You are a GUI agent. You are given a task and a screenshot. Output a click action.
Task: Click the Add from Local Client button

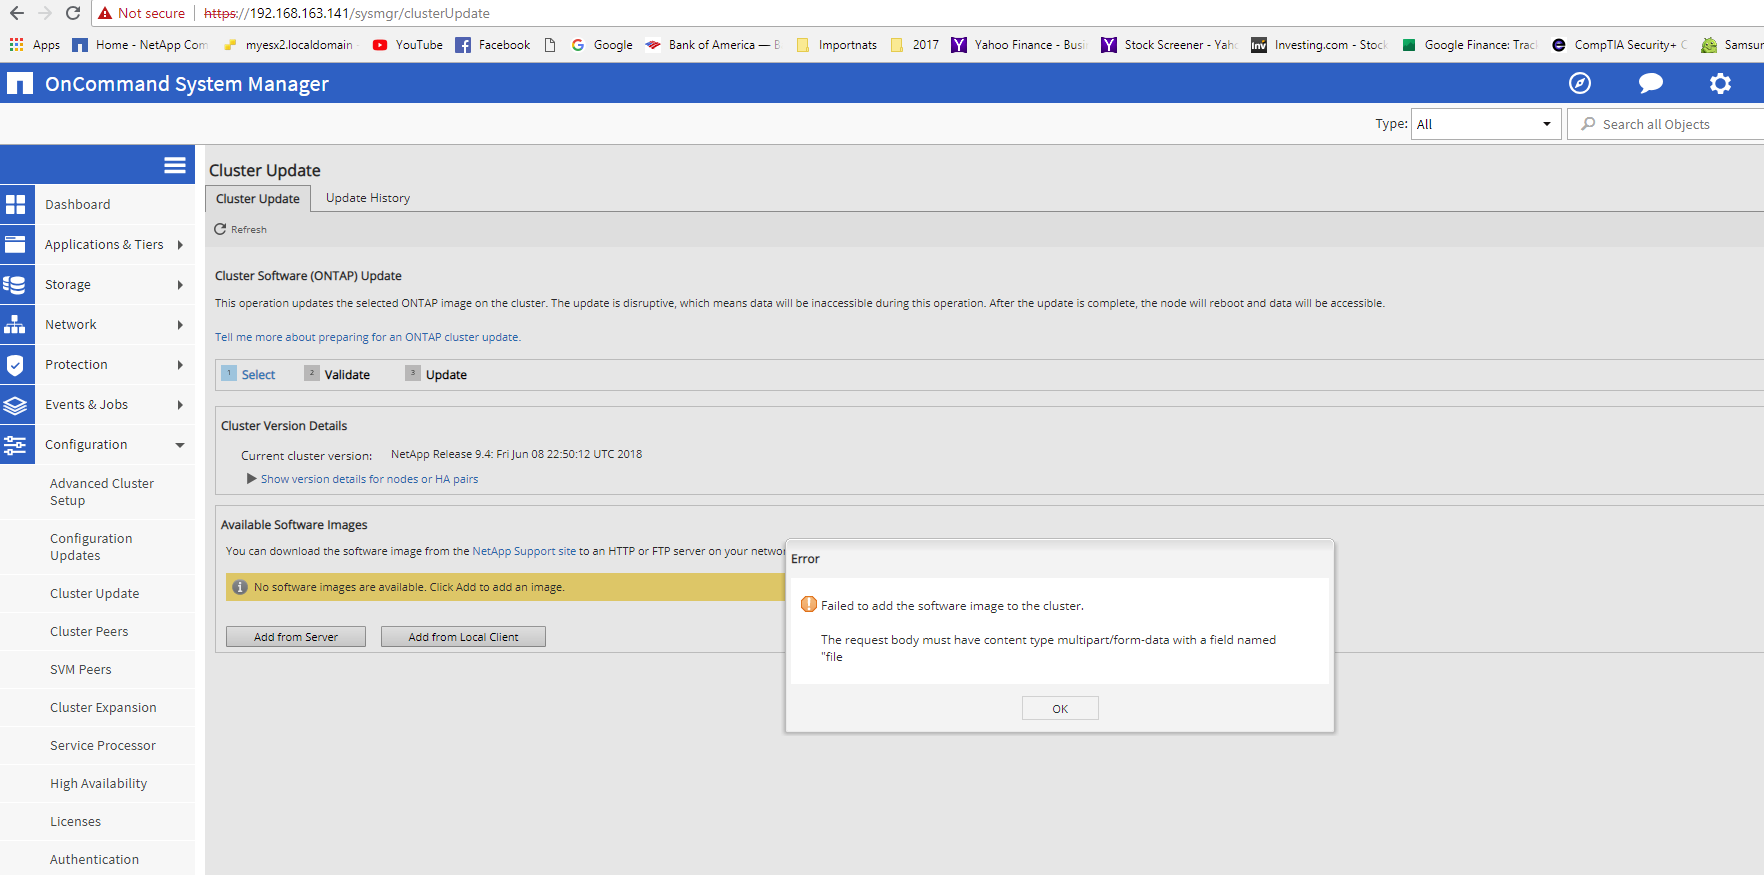463,637
